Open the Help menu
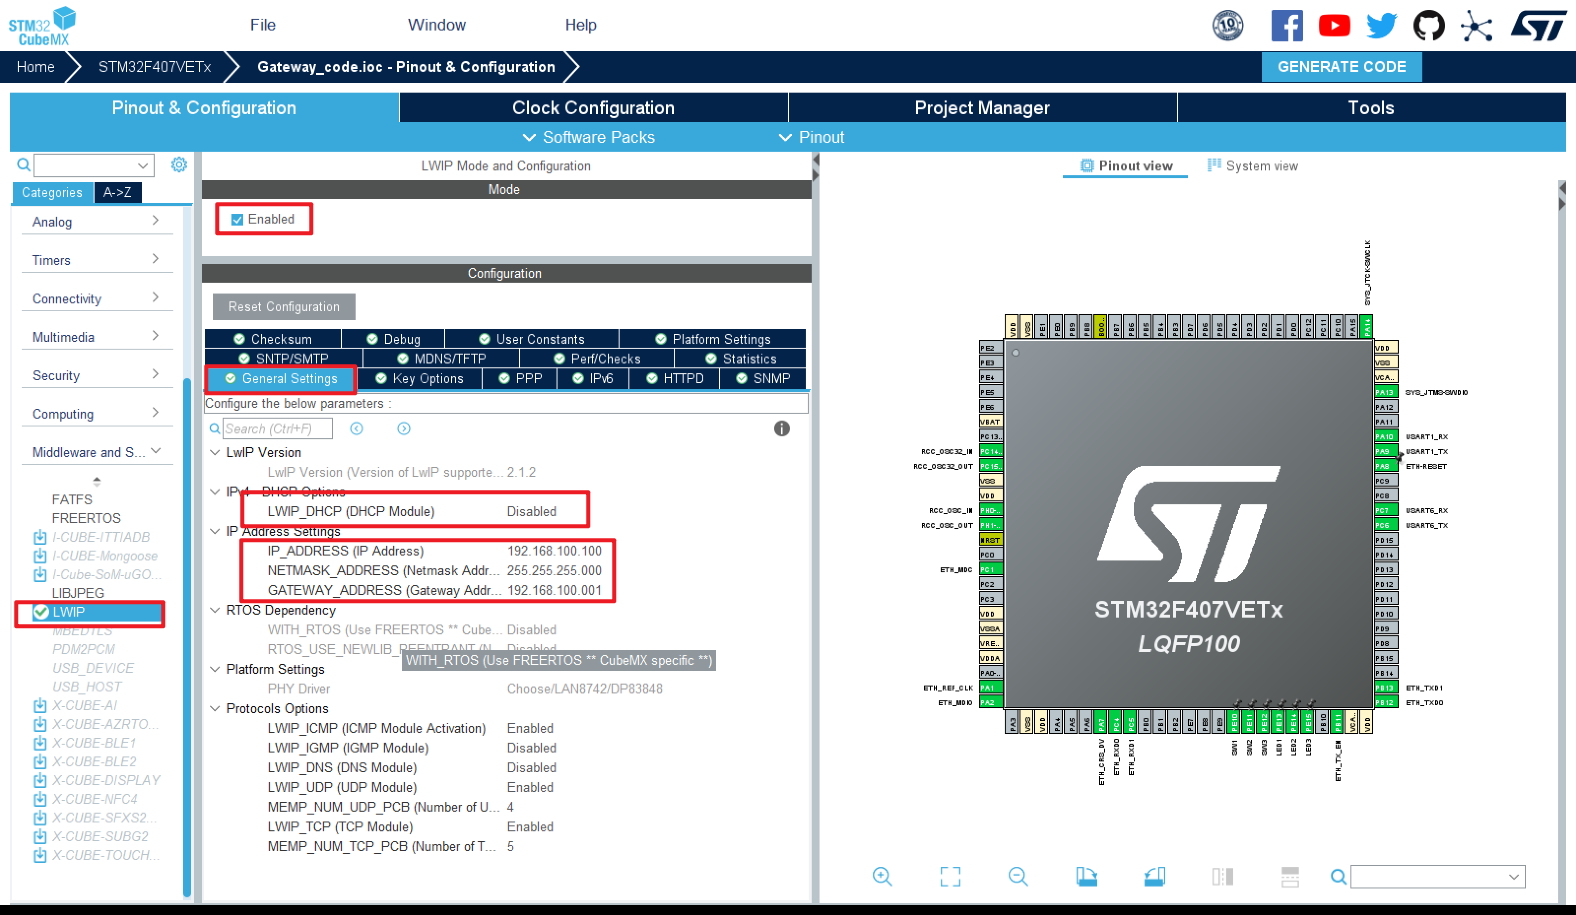 pos(580,25)
